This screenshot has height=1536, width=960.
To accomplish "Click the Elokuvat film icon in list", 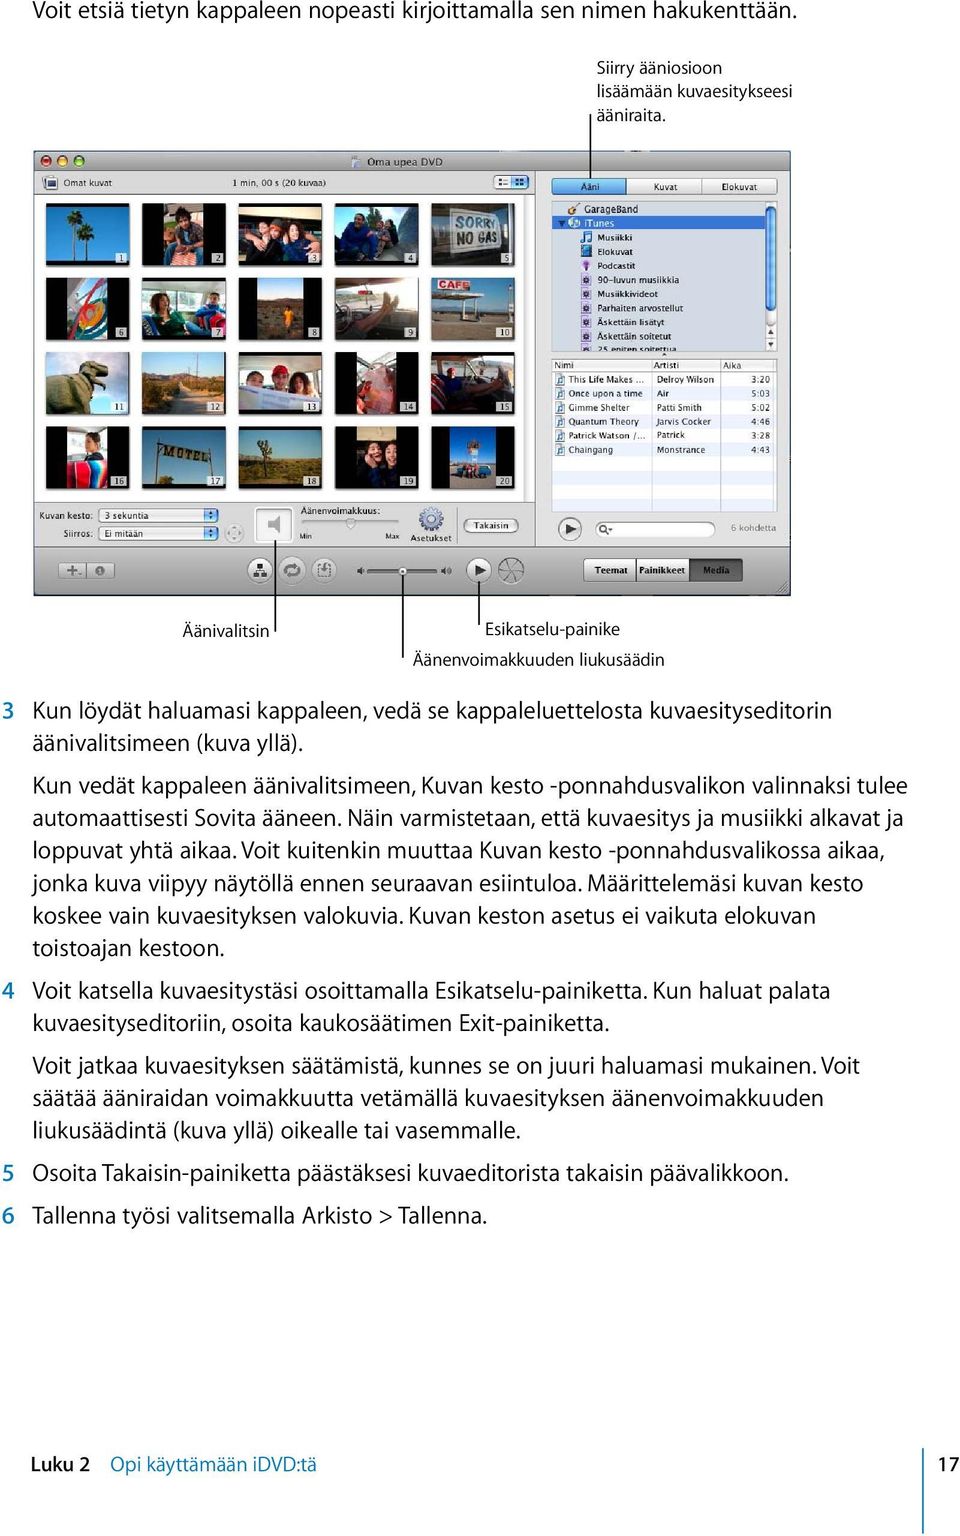I will [x=587, y=252].
